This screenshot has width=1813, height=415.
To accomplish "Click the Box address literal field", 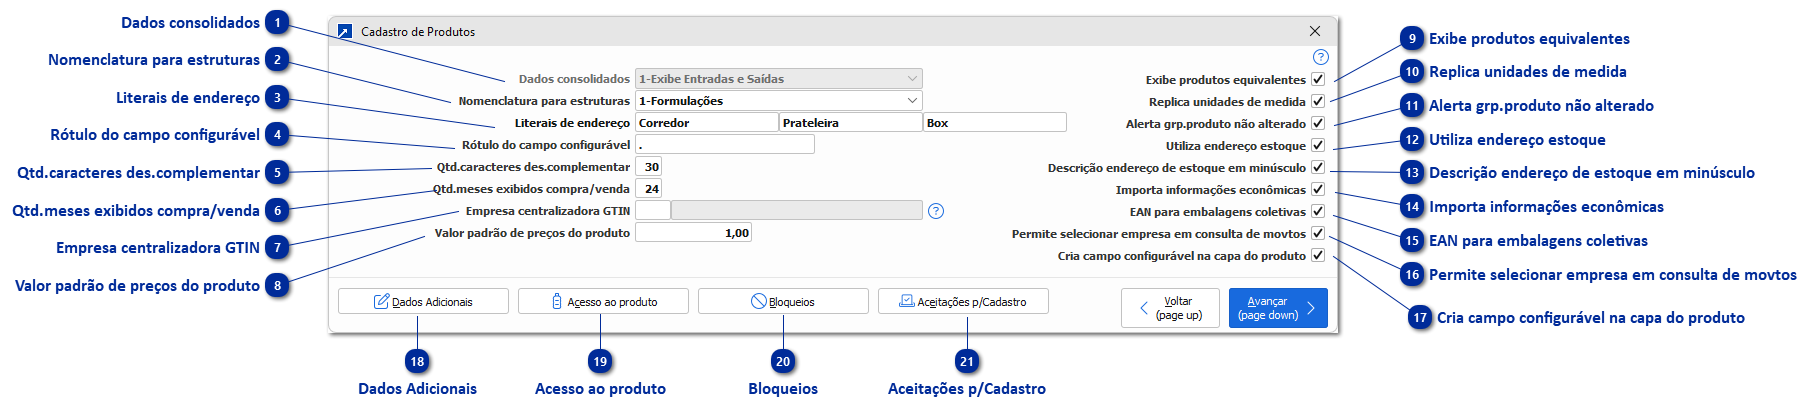I will point(995,123).
